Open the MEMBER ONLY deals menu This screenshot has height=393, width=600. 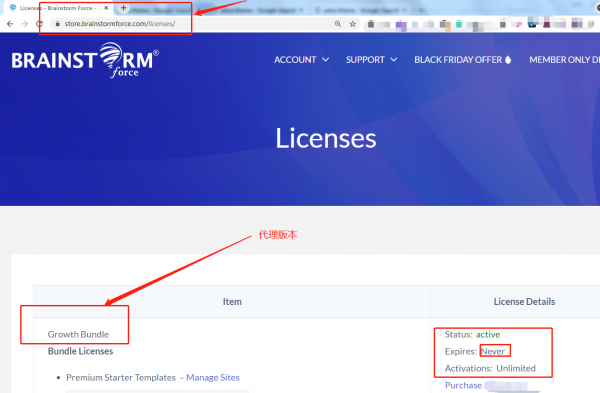(x=564, y=60)
